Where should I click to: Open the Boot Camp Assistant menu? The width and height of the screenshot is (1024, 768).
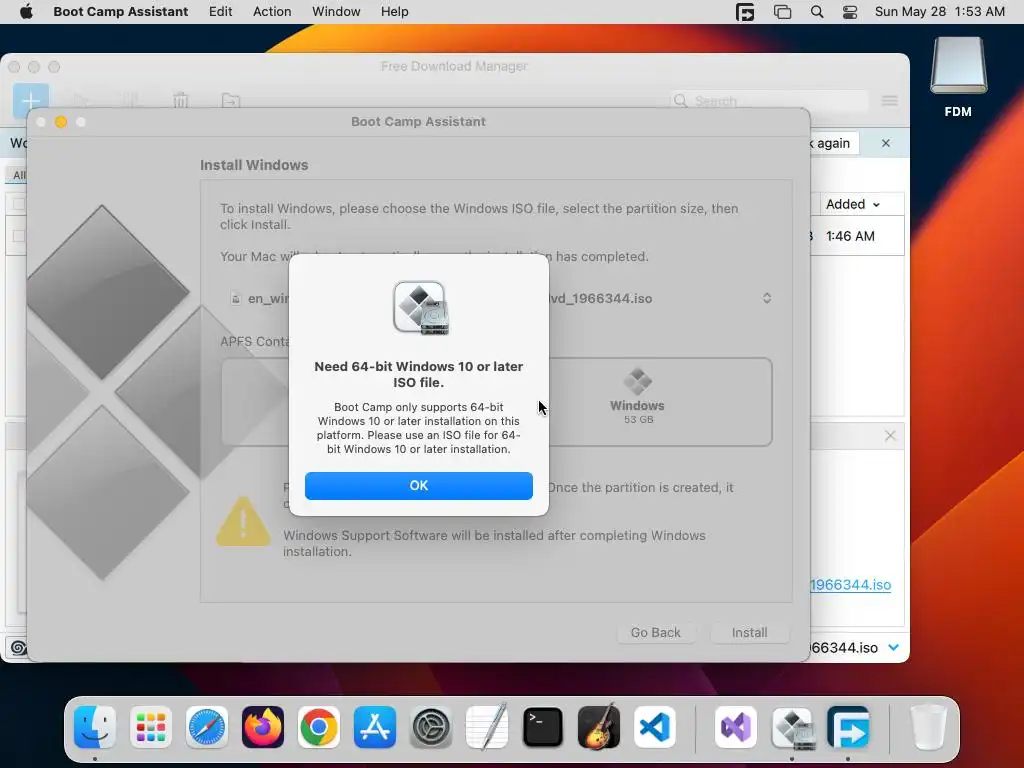[120, 11]
